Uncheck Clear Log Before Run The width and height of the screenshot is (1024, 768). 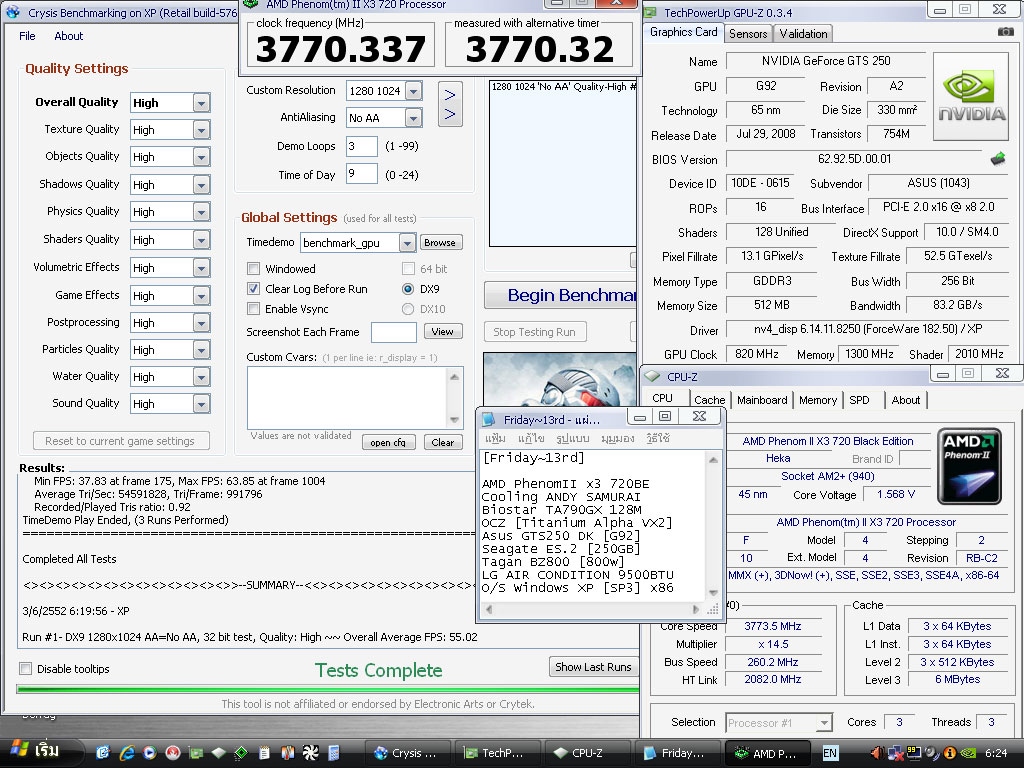tap(254, 289)
